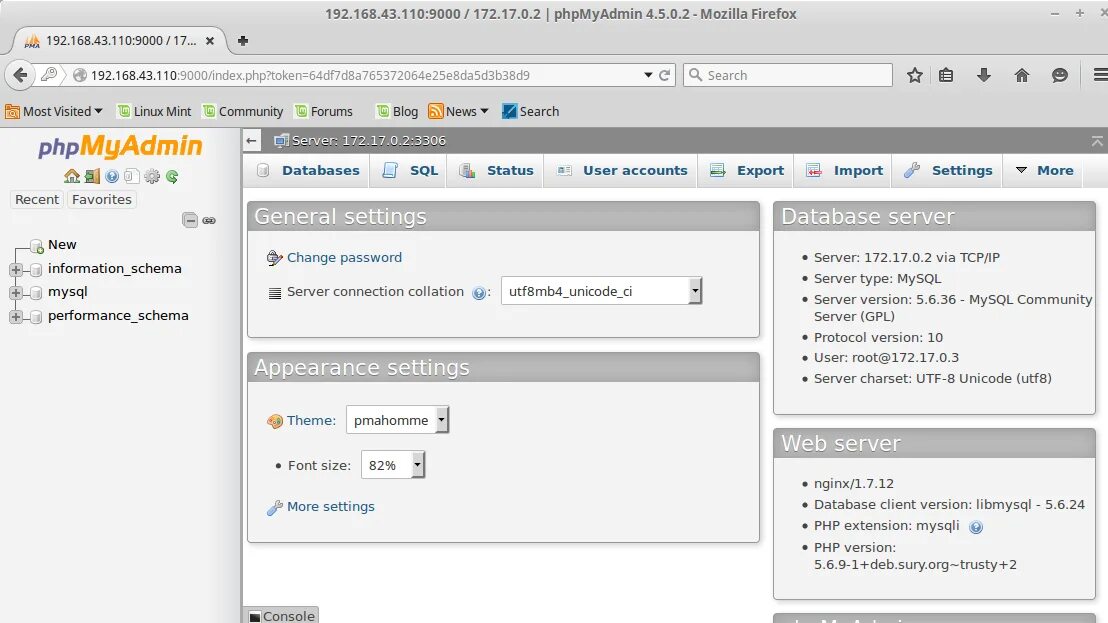The image size is (1108, 623).
Task: Expand the performance_schema tree node
Action: [x=16, y=317]
